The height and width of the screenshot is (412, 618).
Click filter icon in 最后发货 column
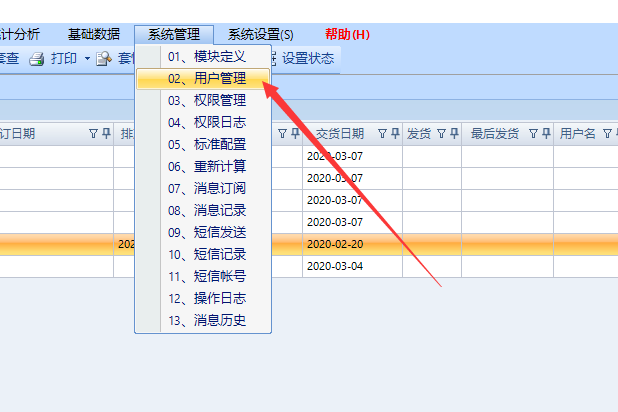[x=533, y=133]
